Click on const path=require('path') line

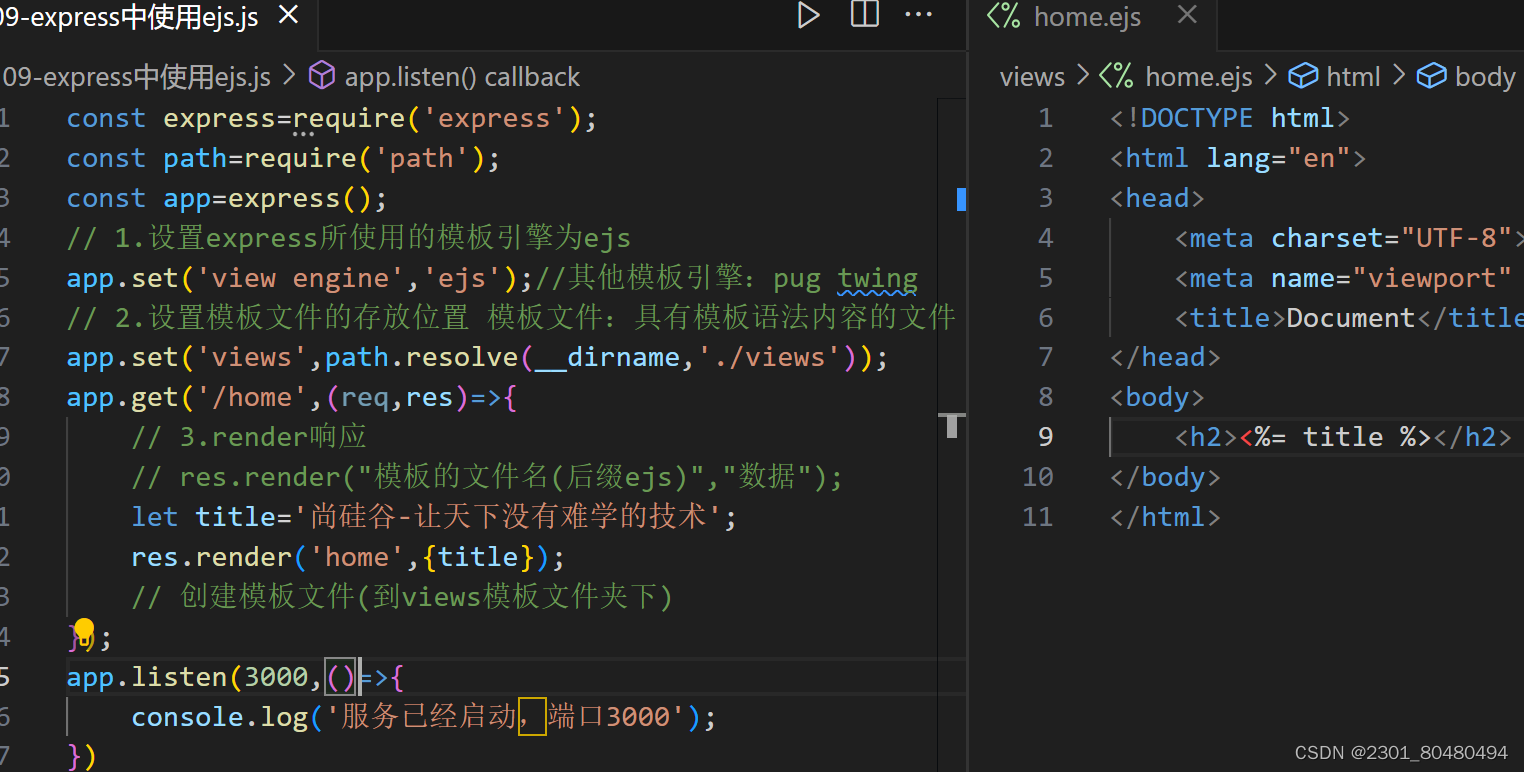283,158
